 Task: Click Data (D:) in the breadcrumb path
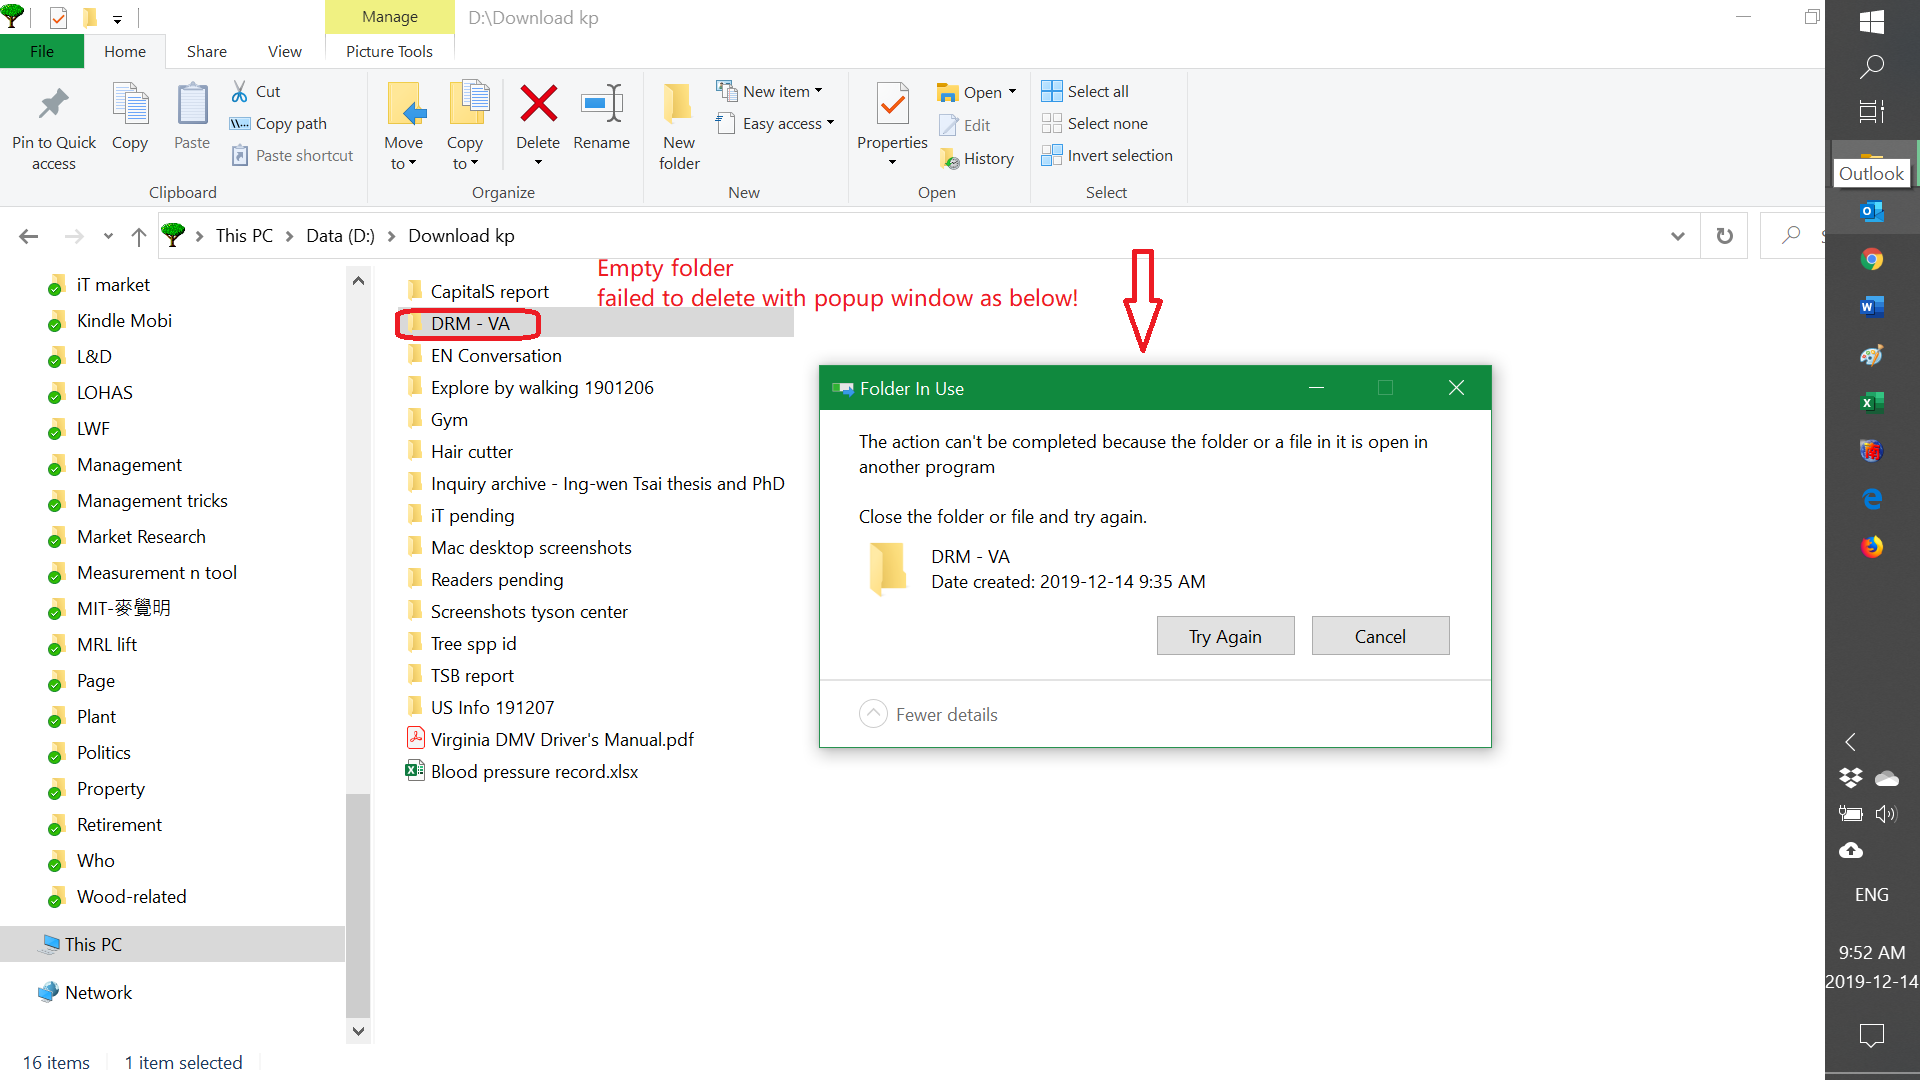click(x=340, y=236)
